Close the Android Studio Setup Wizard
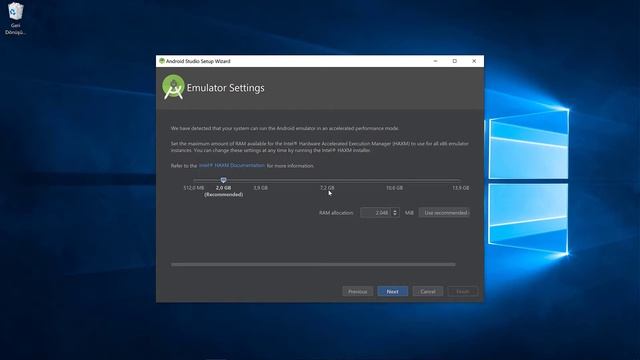This screenshot has height=360, width=640. 474,61
